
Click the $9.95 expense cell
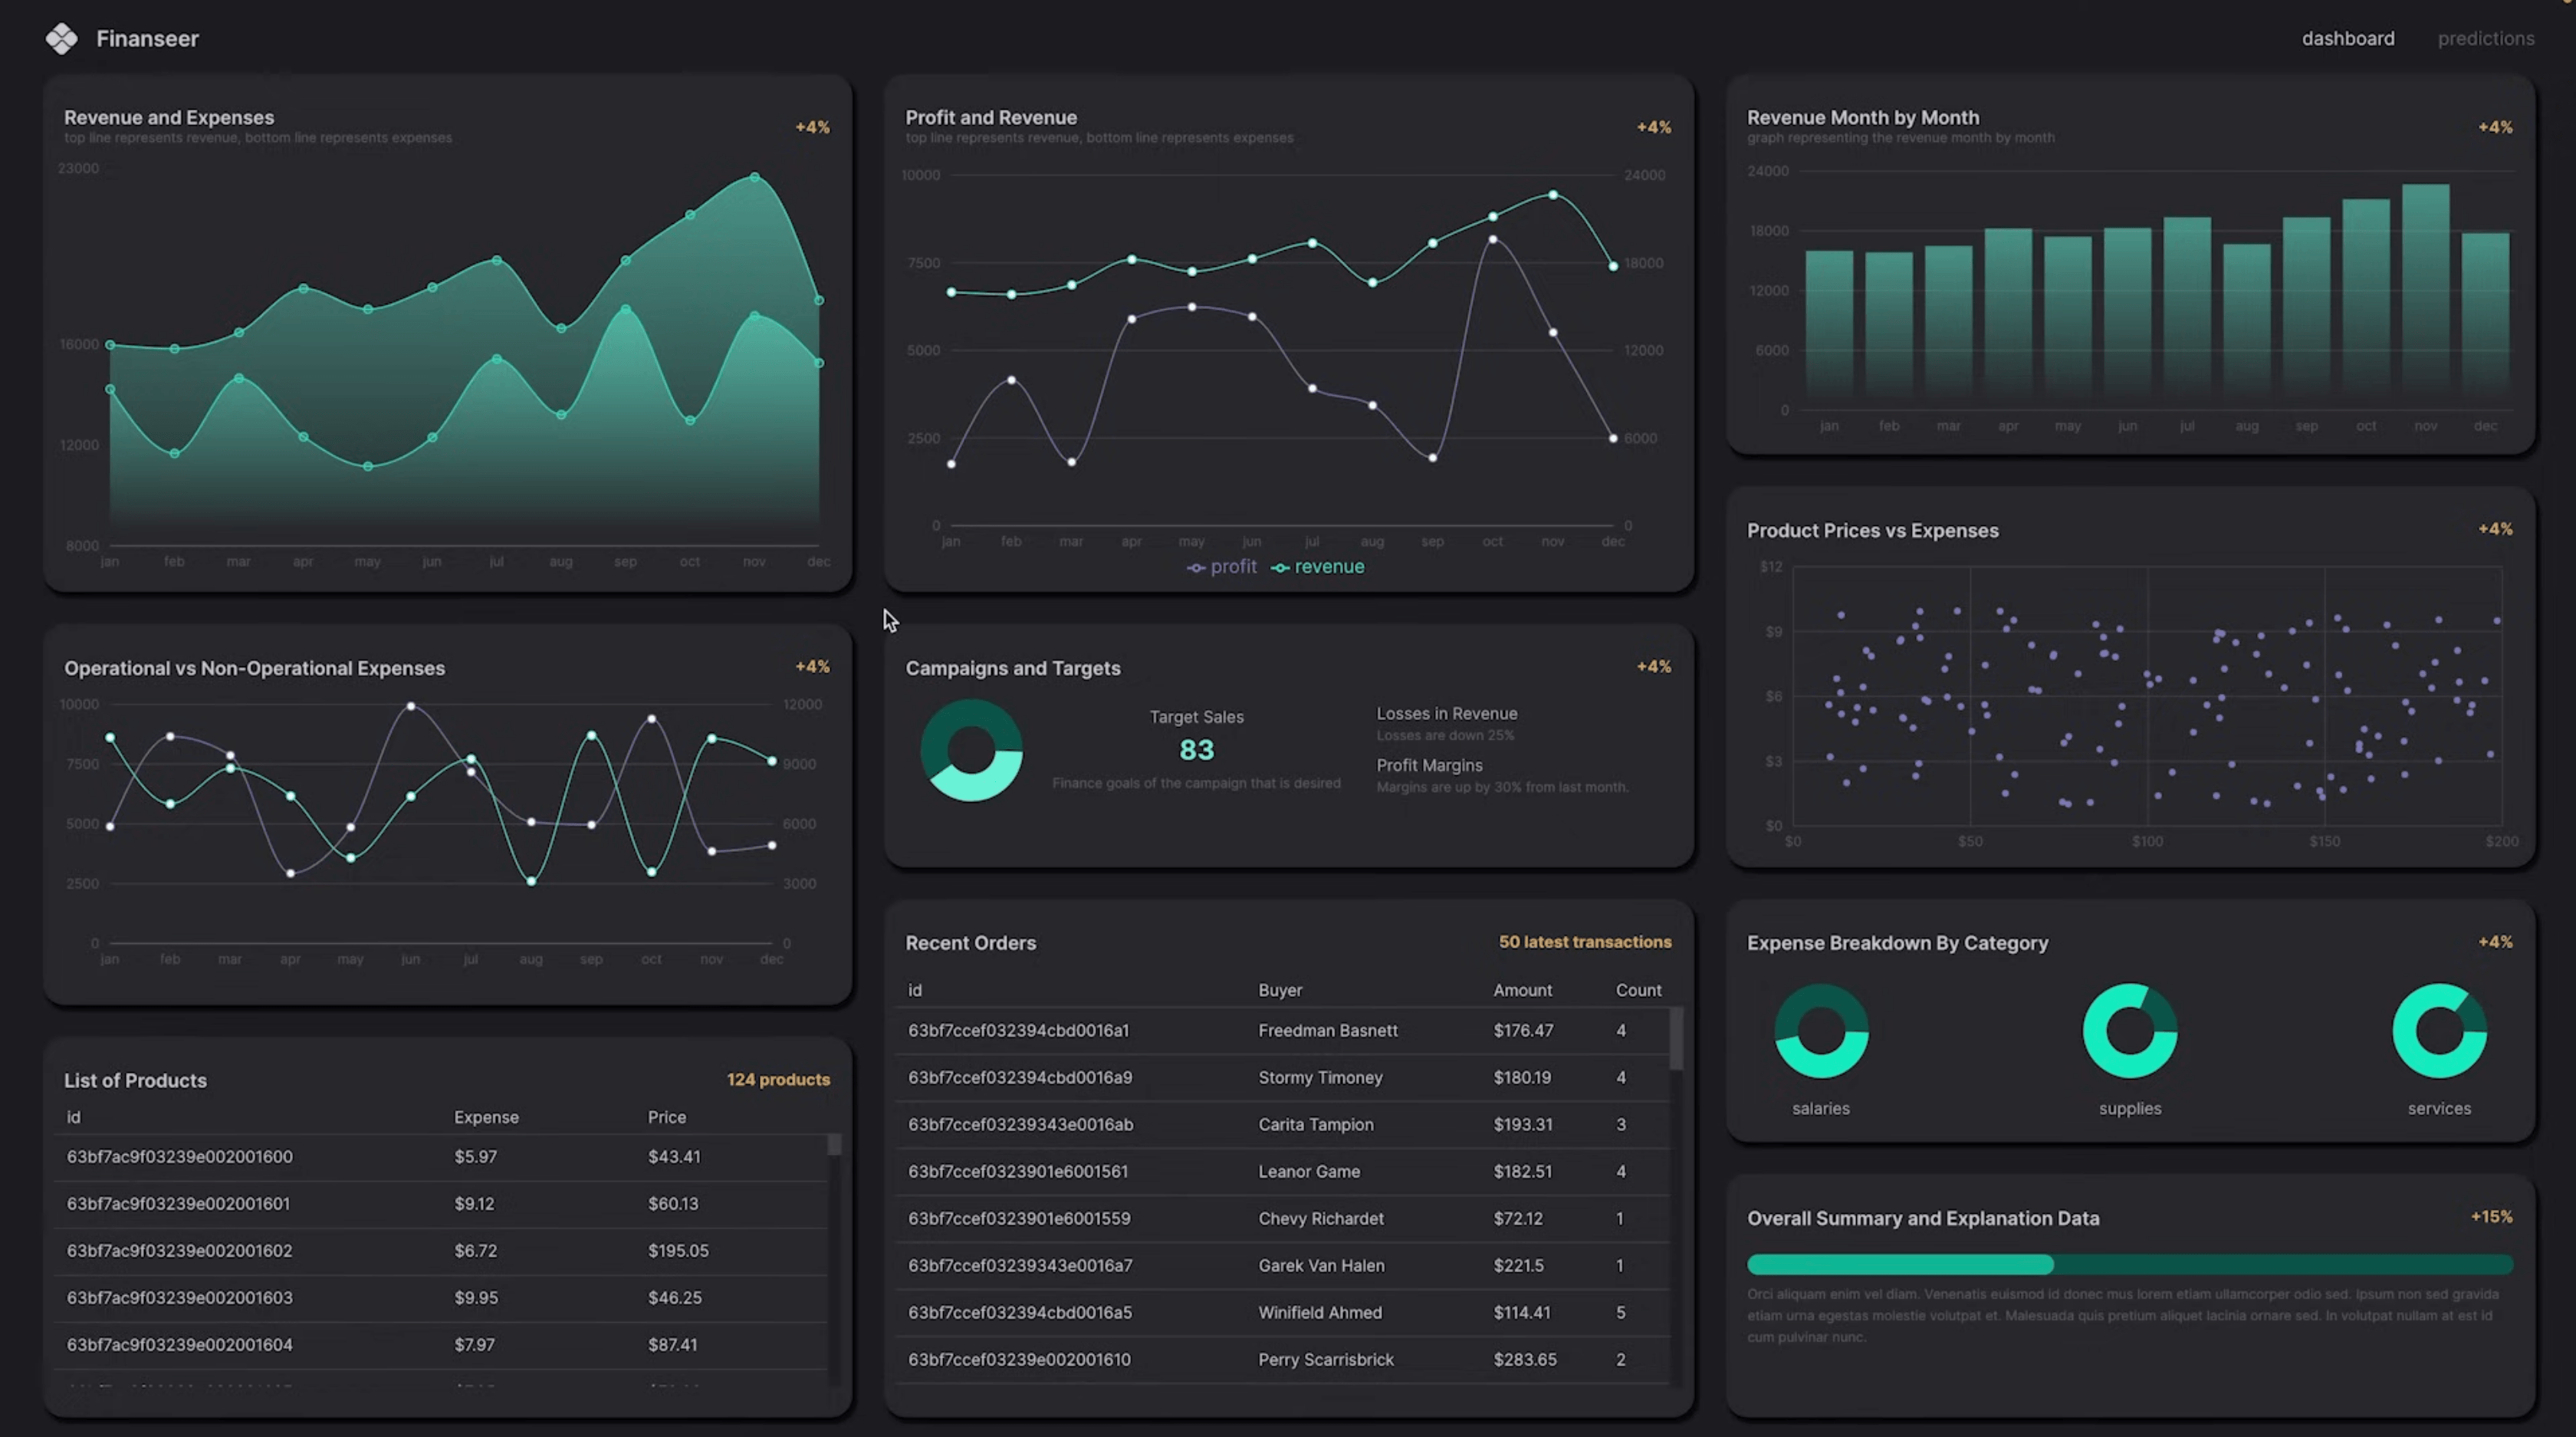[475, 1297]
